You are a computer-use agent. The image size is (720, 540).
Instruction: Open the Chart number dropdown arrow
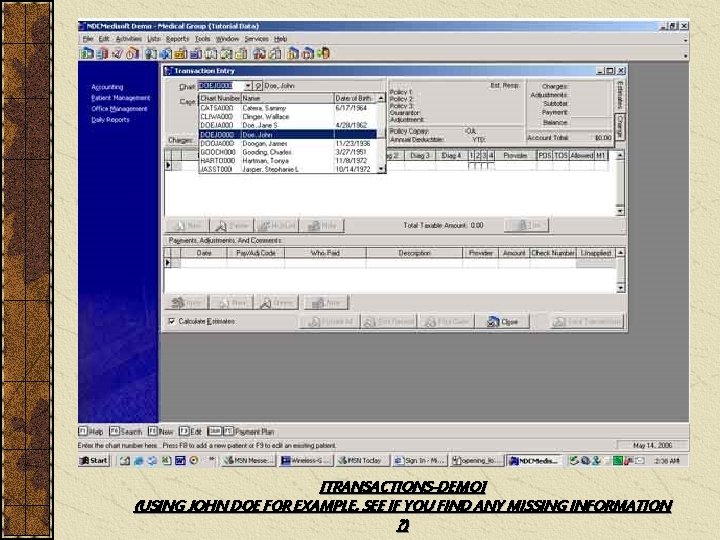248,86
